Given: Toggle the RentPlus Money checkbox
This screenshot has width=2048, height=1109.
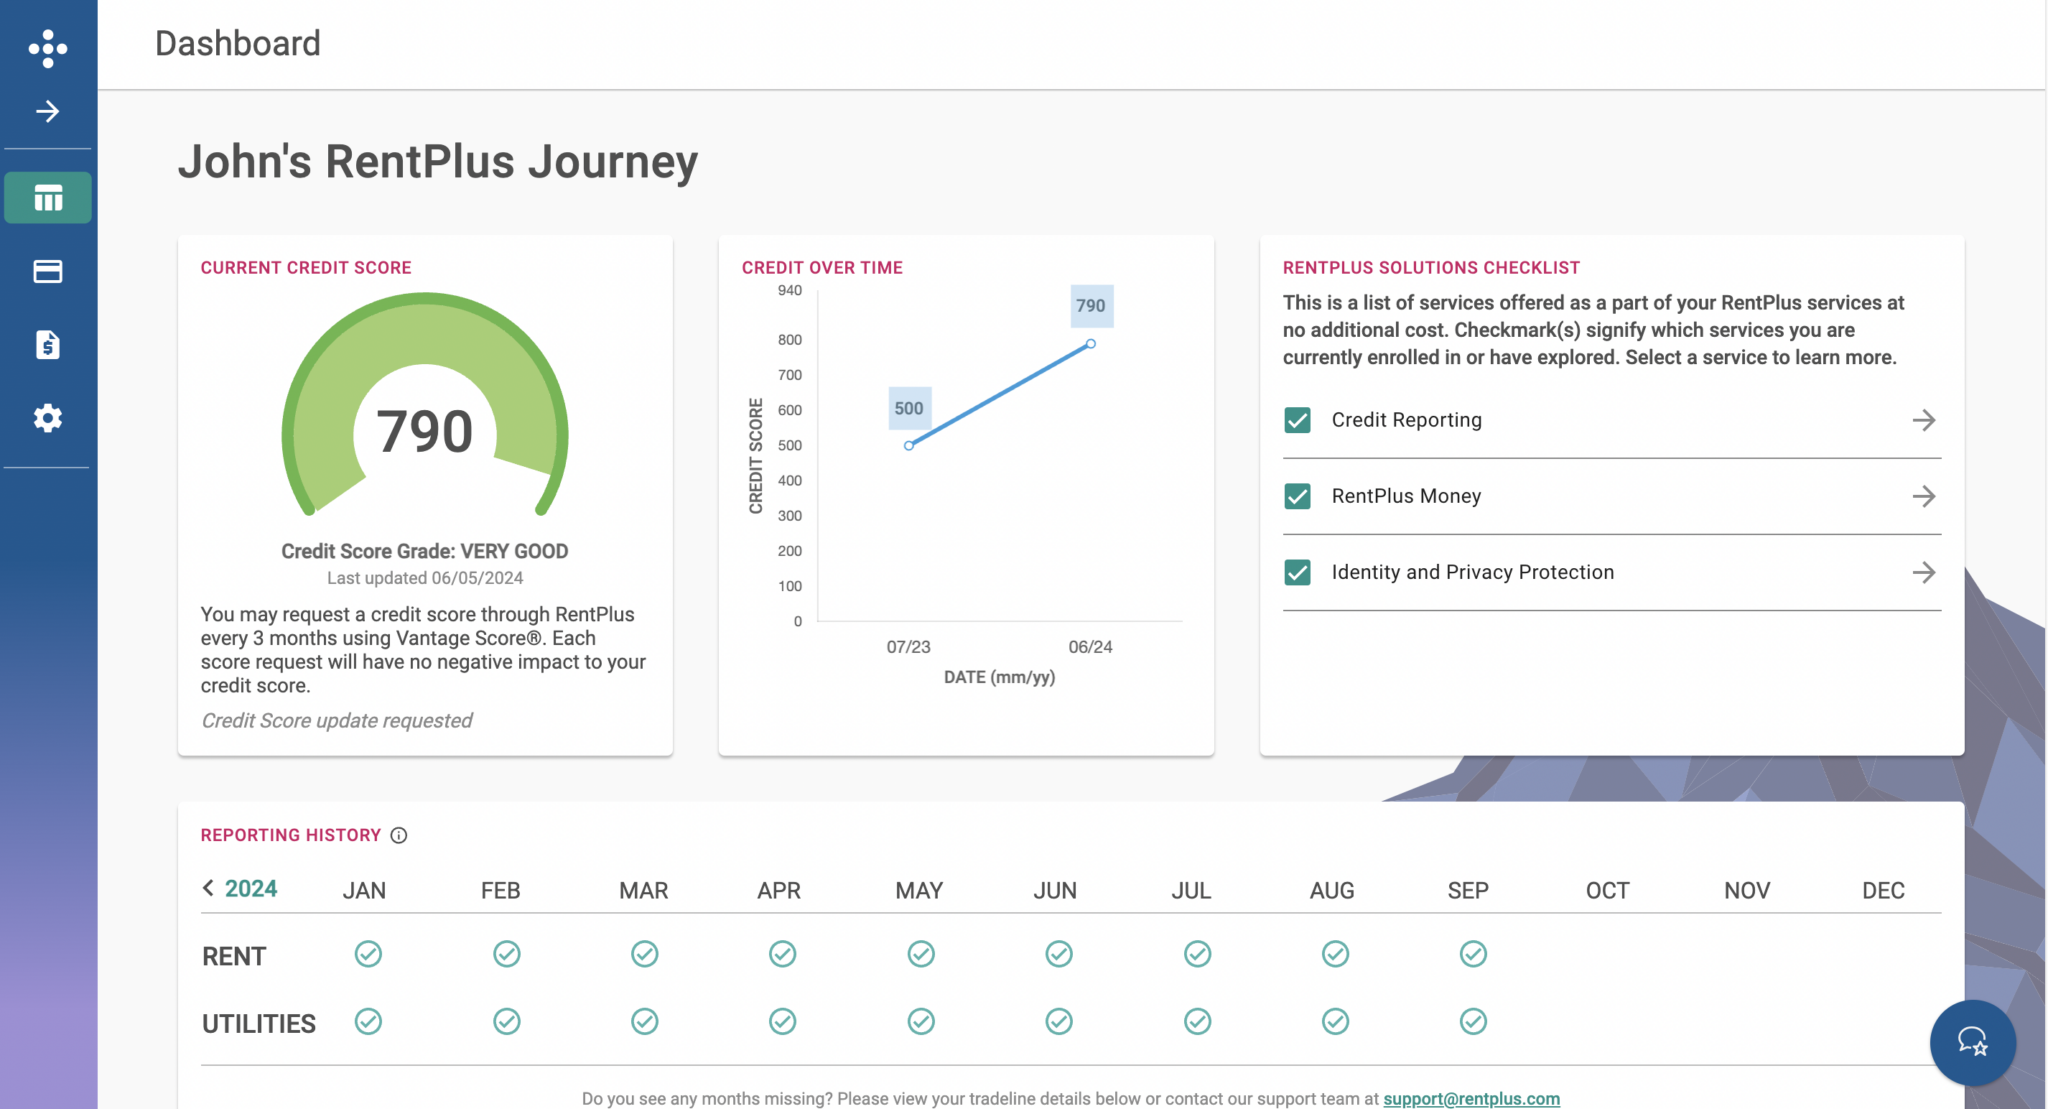Looking at the screenshot, I should 1297,496.
